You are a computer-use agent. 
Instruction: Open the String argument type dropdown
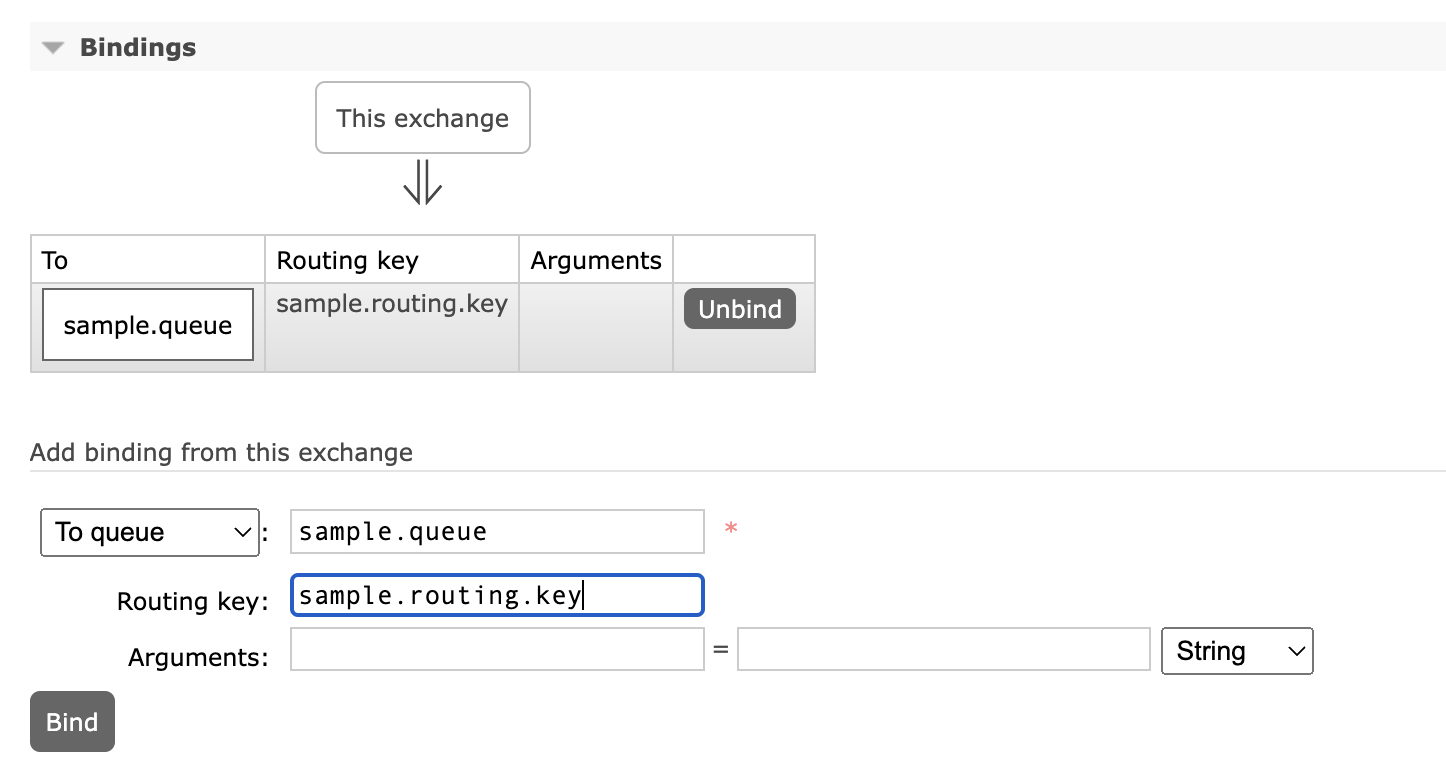(1236, 651)
